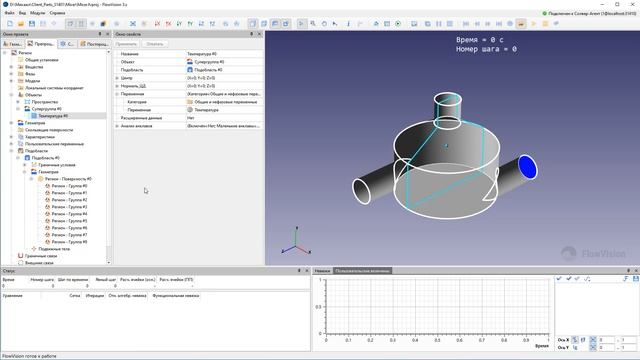Click the Ось Y maximum value field
The image size is (640, 360).
click(628, 347)
